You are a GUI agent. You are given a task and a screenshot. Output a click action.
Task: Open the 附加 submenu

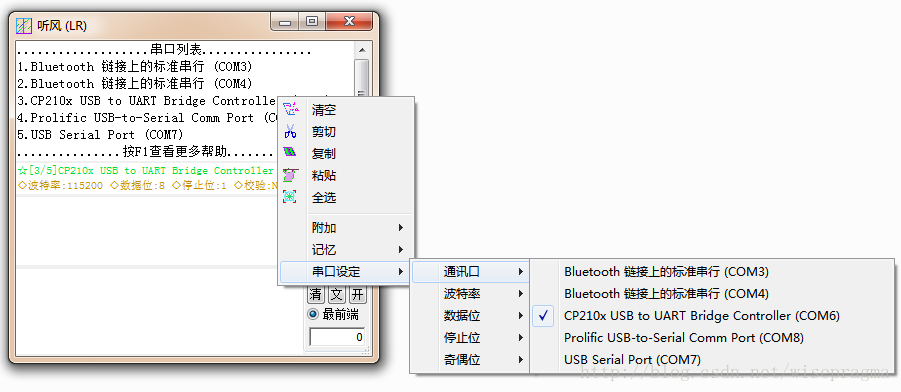point(346,228)
